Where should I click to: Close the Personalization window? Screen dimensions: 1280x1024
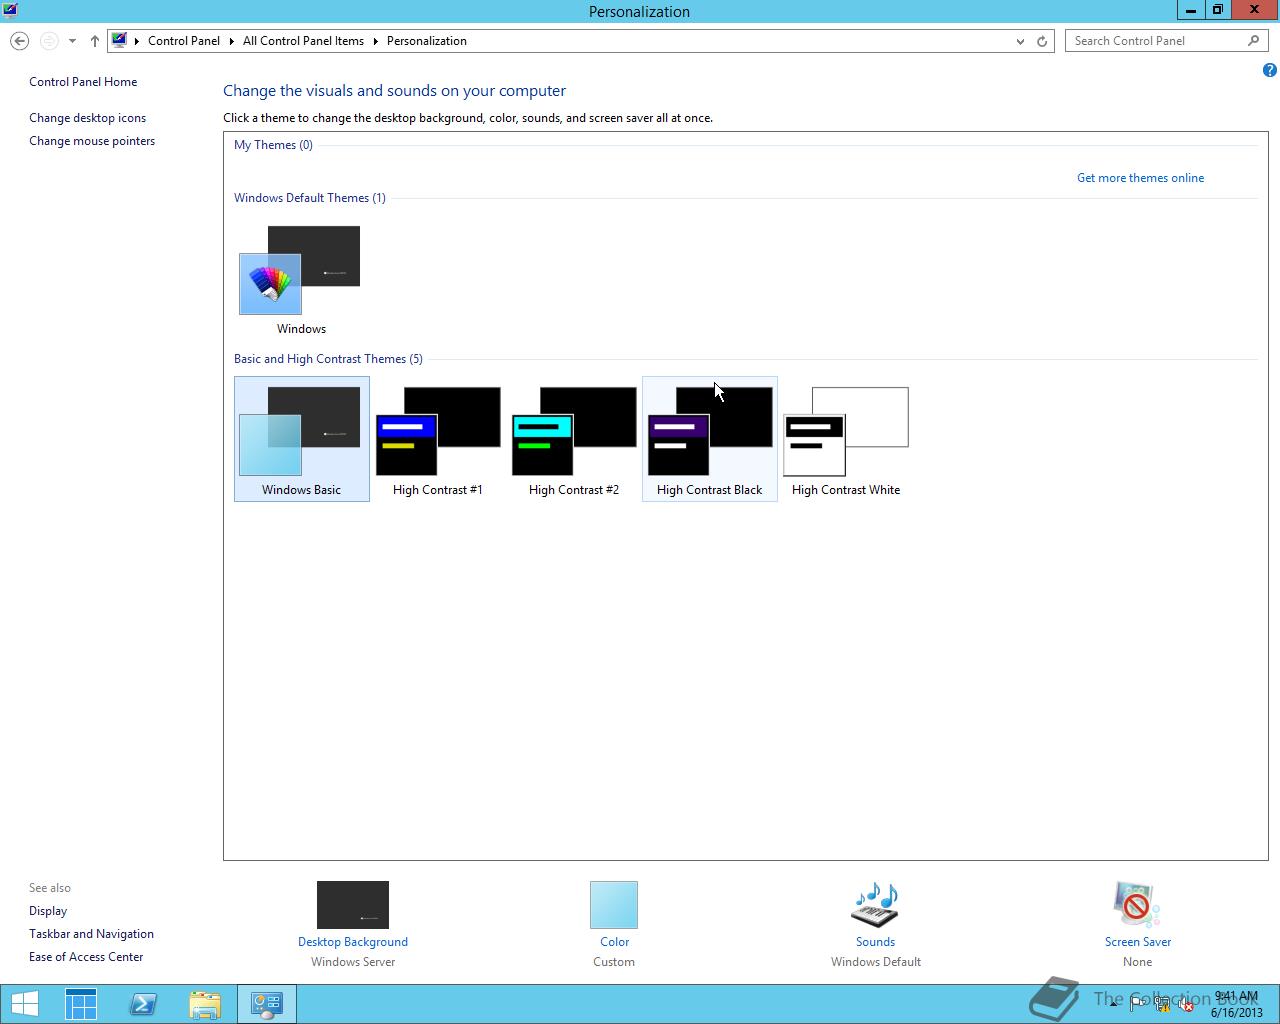[x=1254, y=10]
